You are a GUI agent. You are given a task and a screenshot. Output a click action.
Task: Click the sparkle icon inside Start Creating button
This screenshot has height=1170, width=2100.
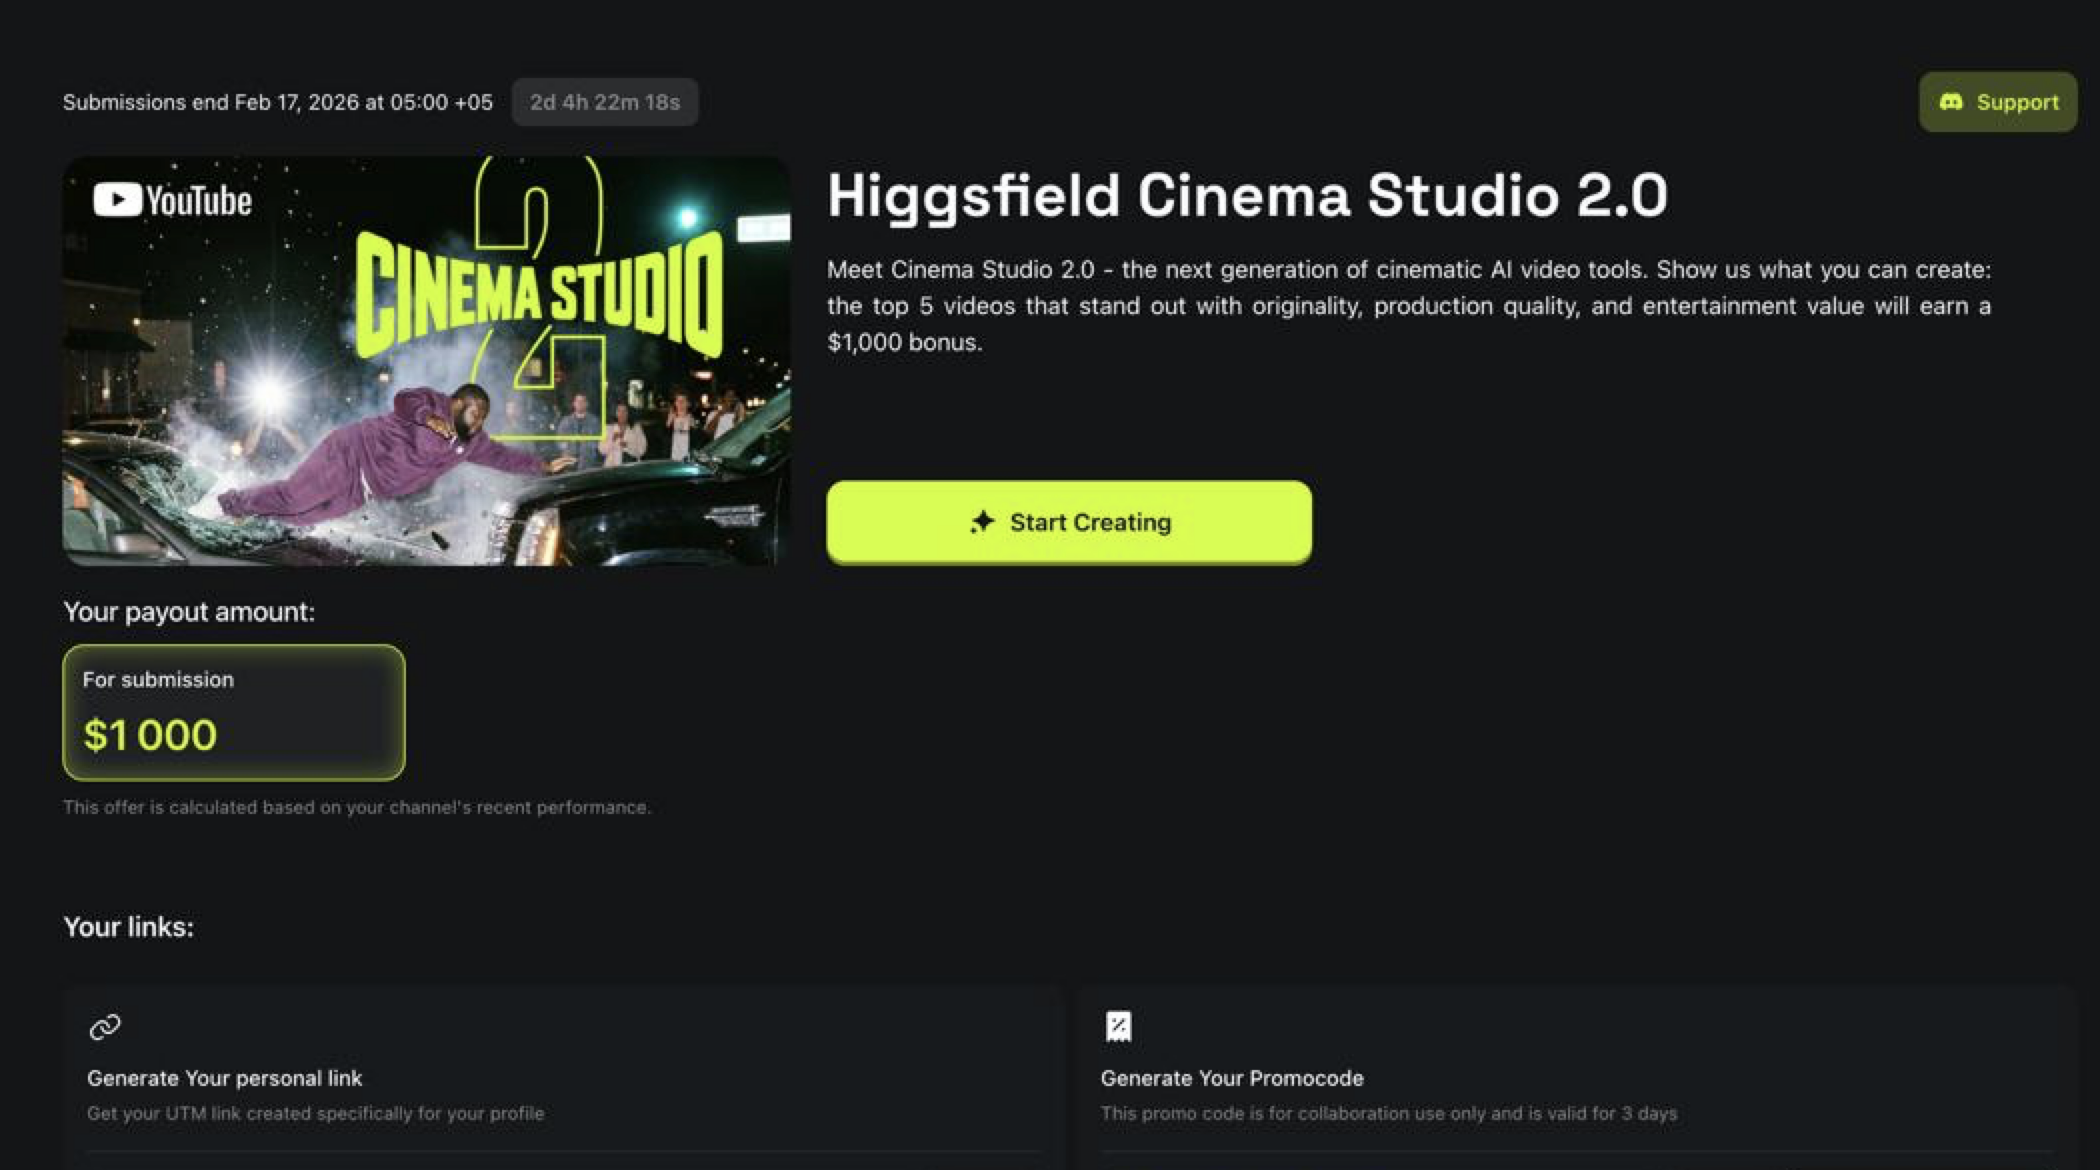pos(982,521)
